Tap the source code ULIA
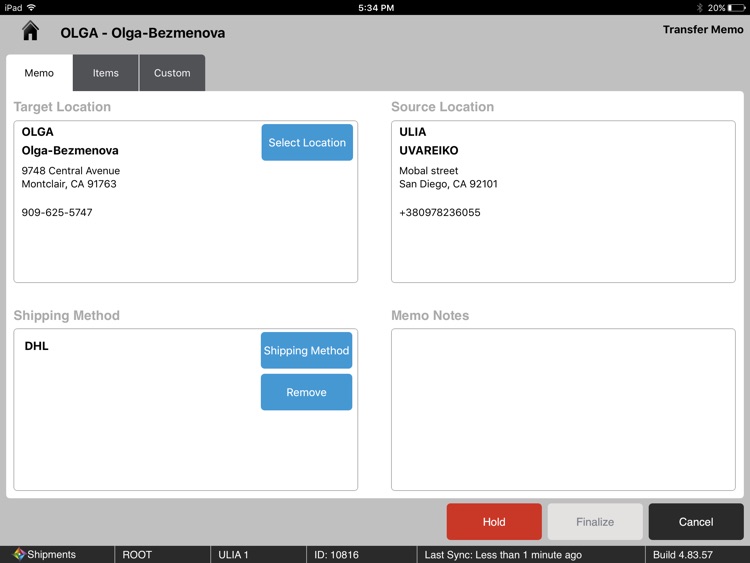This screenshot has width=750, height=563. [413, 132]
